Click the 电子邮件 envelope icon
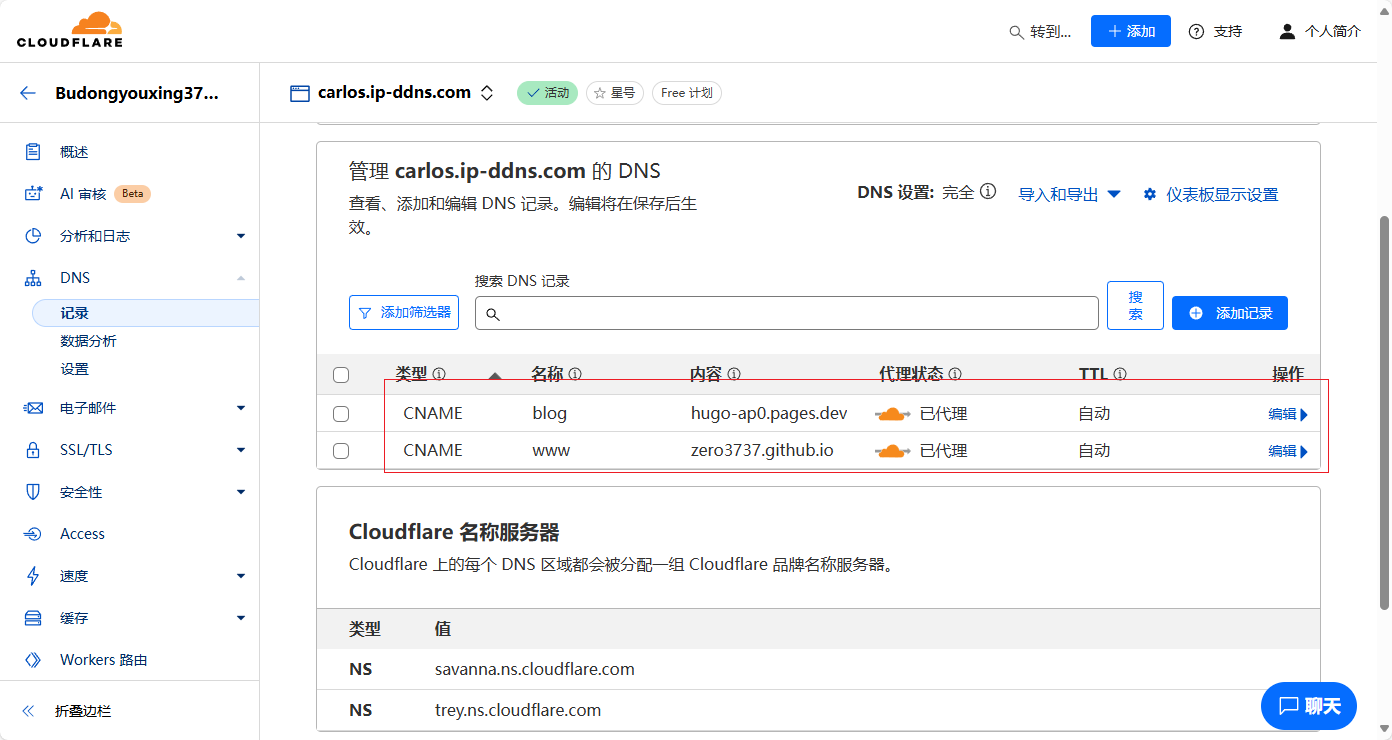Viewport: 1392px width, 740px height. coord(33,408)
